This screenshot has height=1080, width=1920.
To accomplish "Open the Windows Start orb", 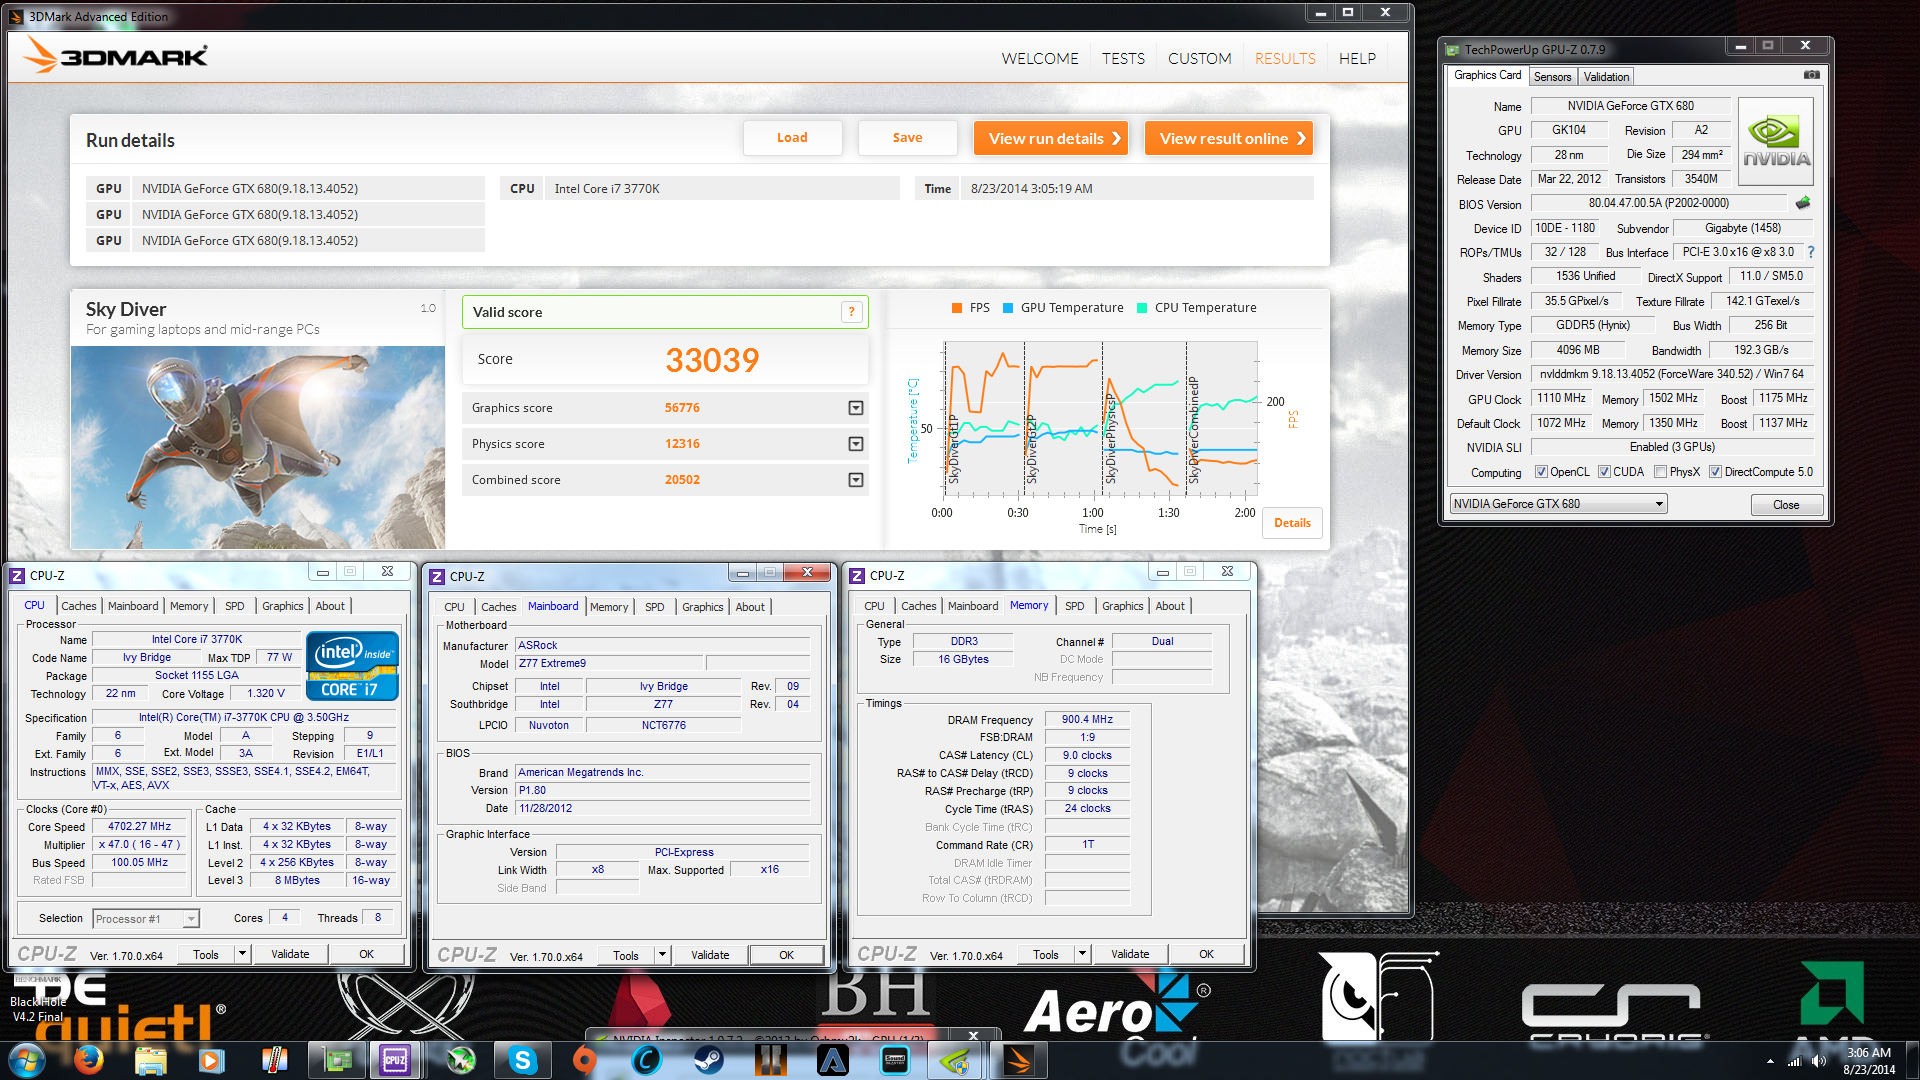I will pos(26,1060).
